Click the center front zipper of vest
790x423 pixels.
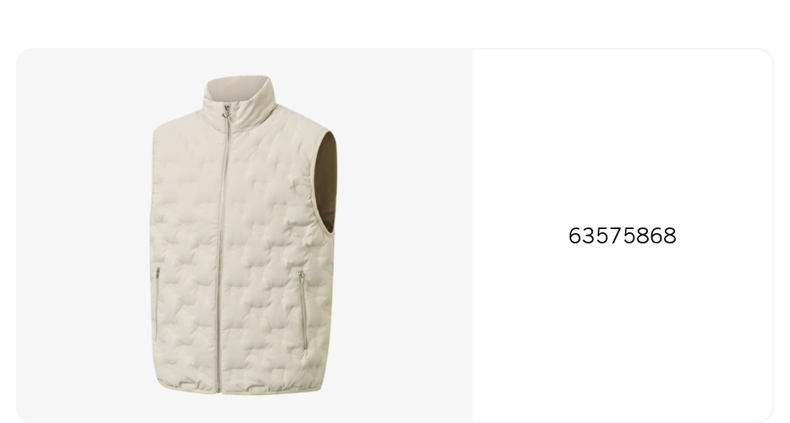click(x=222, y=252)
